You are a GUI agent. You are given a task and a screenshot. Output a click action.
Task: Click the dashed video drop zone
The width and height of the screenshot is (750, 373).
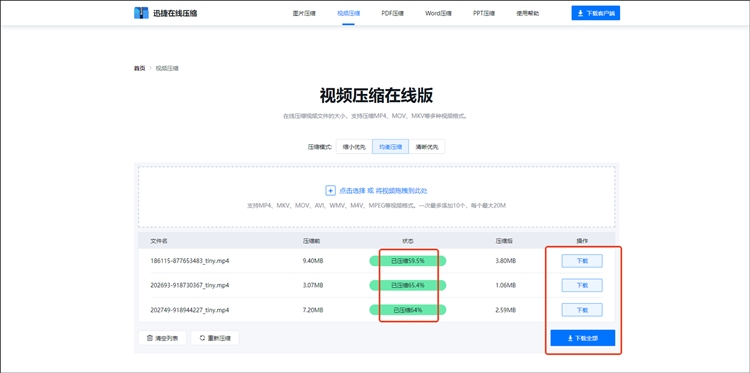click(376, 197)
